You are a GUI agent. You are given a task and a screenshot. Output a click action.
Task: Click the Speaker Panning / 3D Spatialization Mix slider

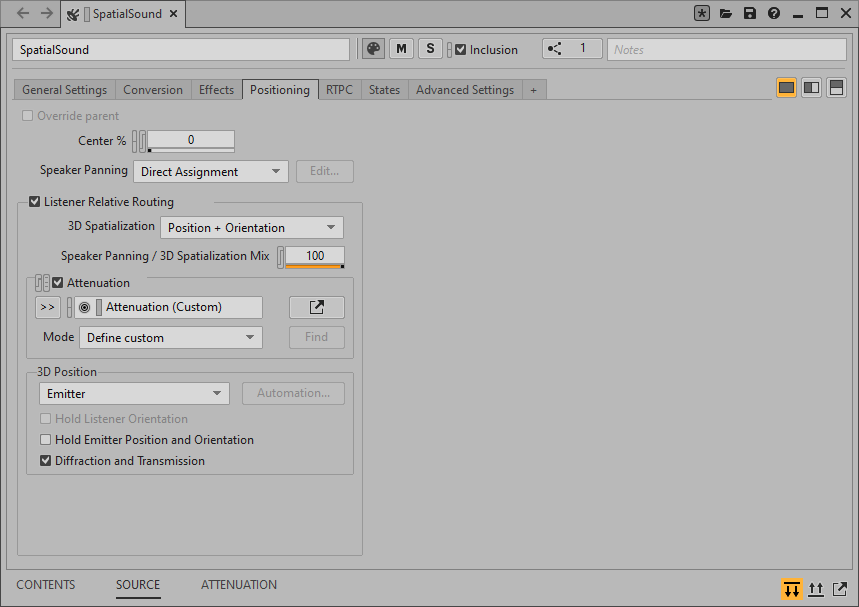pyautogui.click(x=314, y=256)
